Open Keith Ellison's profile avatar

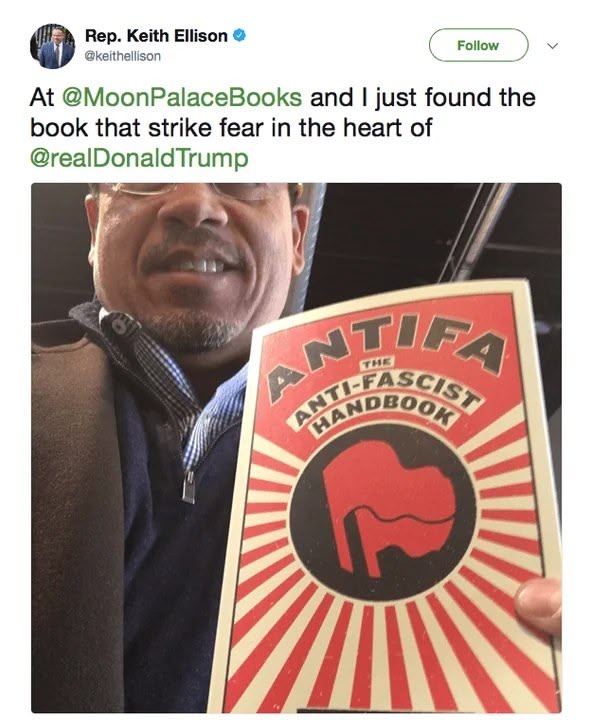[52, 46]
